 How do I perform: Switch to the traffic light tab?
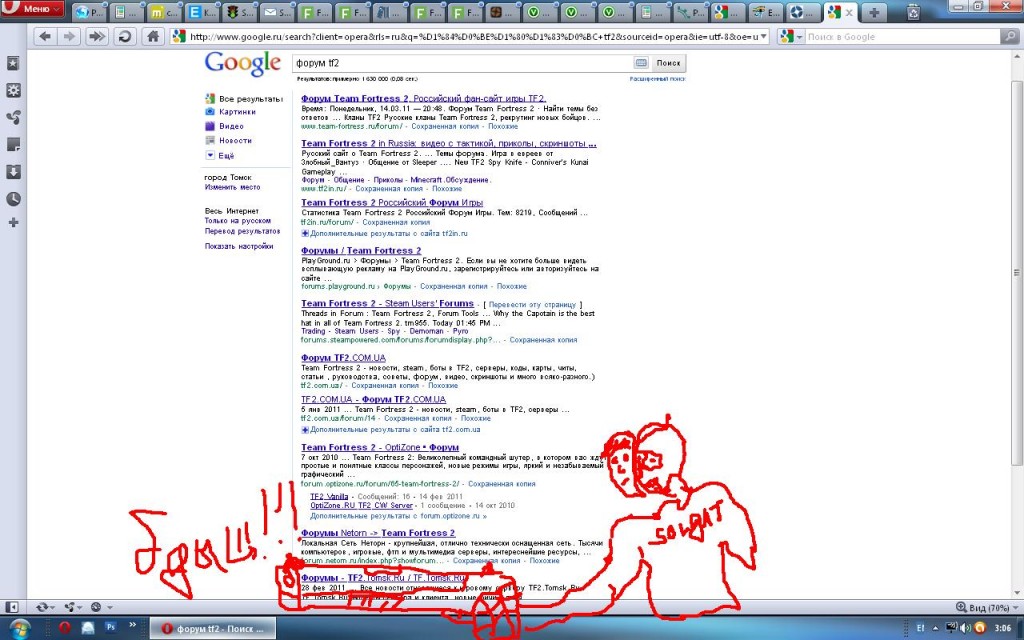pyautogui.click(x=240, y=12)
